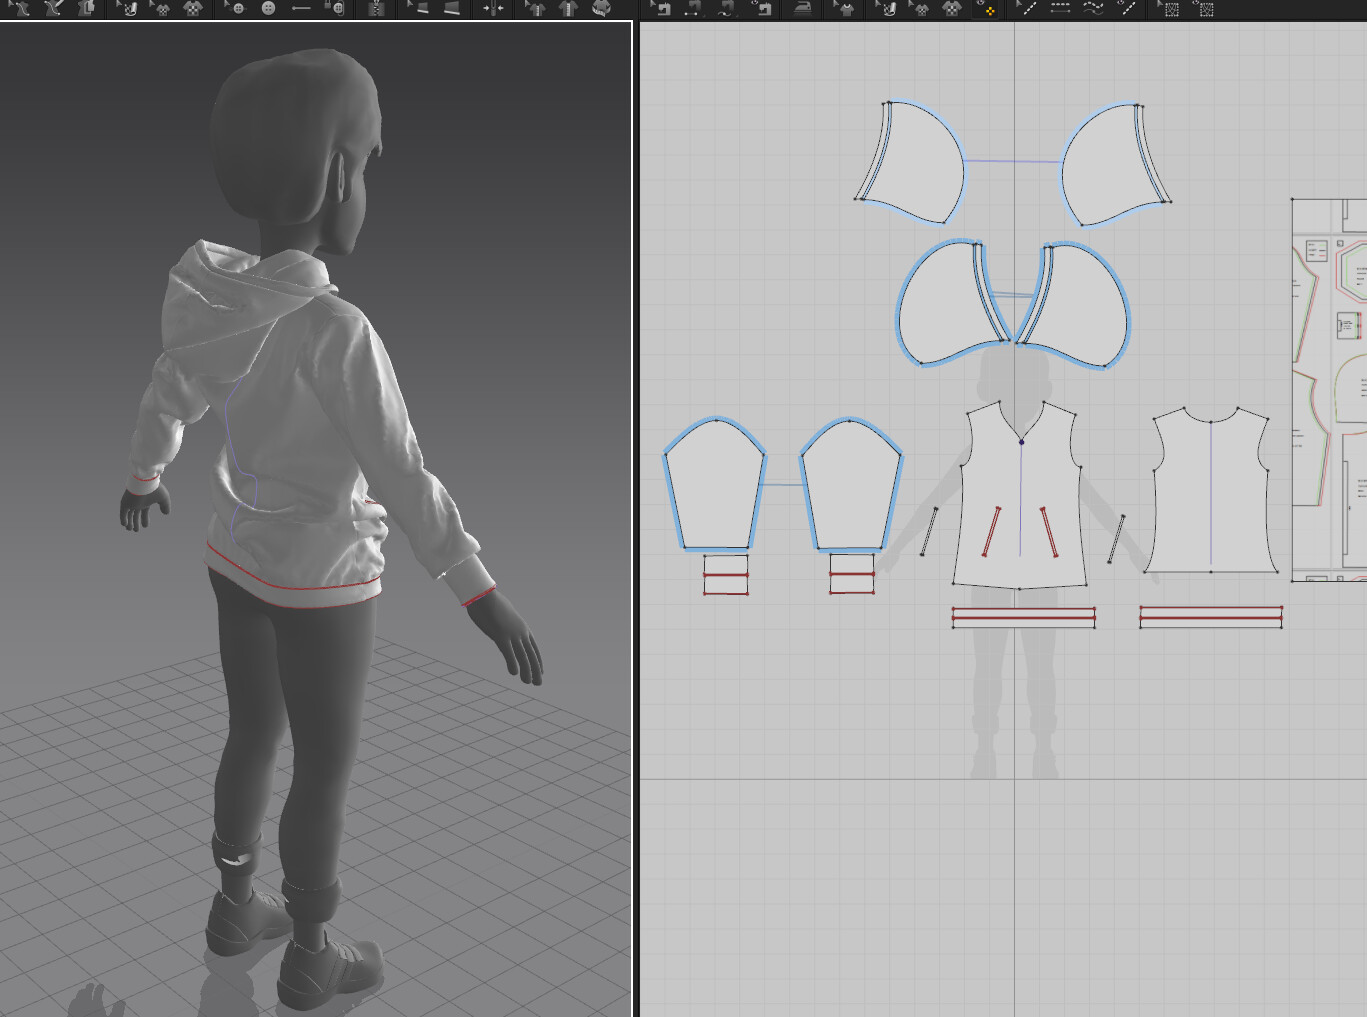
Task: Choose the edit-texture checkered shirt with arrow, 2D toolbar
Action: pos(920,9)
